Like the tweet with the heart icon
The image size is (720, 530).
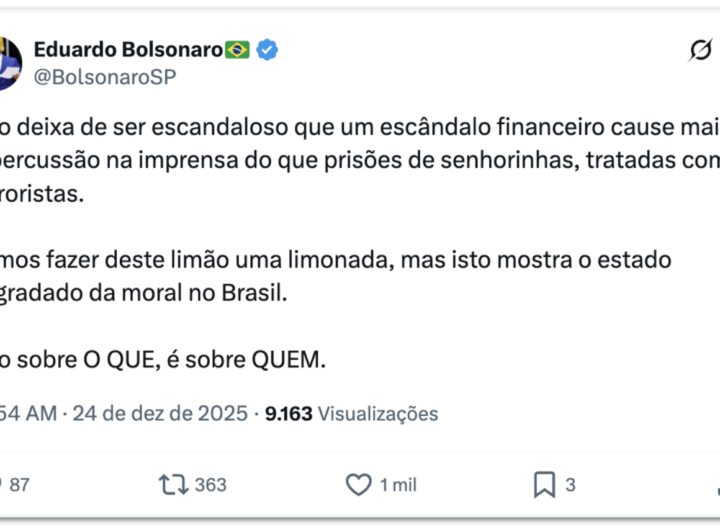coord(358,485)
